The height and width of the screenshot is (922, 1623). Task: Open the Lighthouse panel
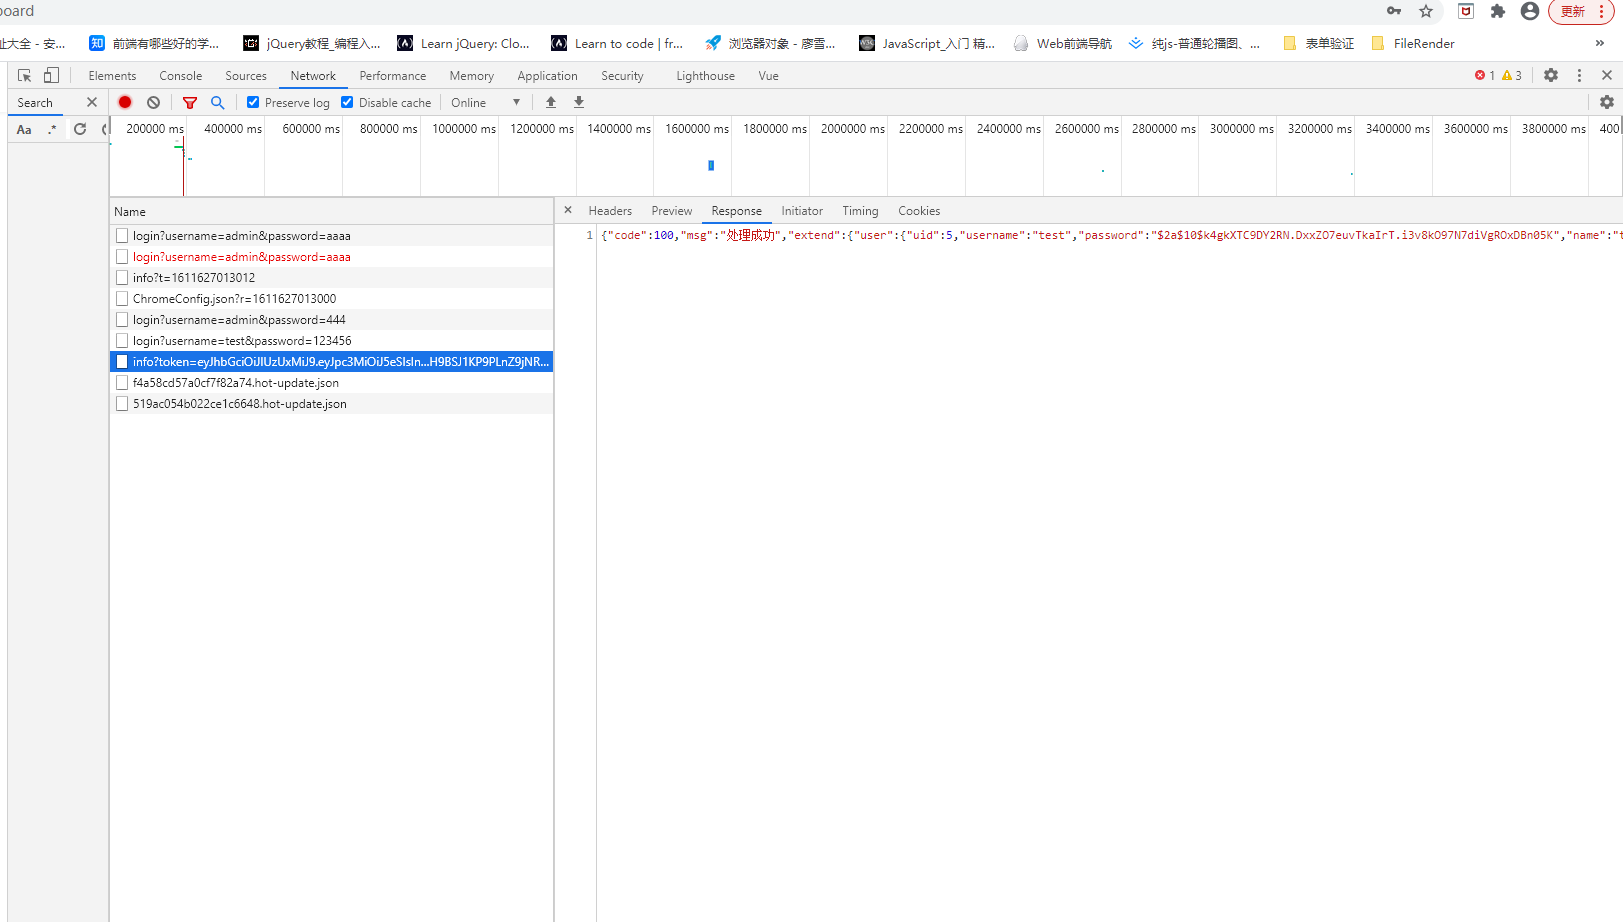point(704,75)
